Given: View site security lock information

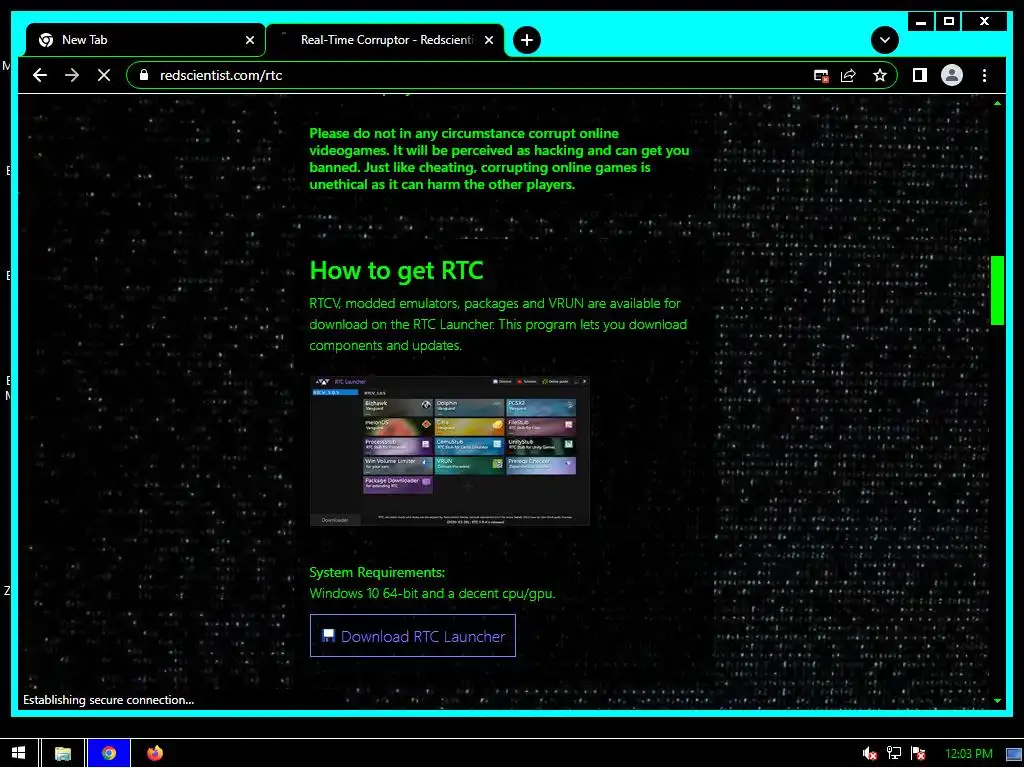Looking at the screenshot, I should point(144,75).
